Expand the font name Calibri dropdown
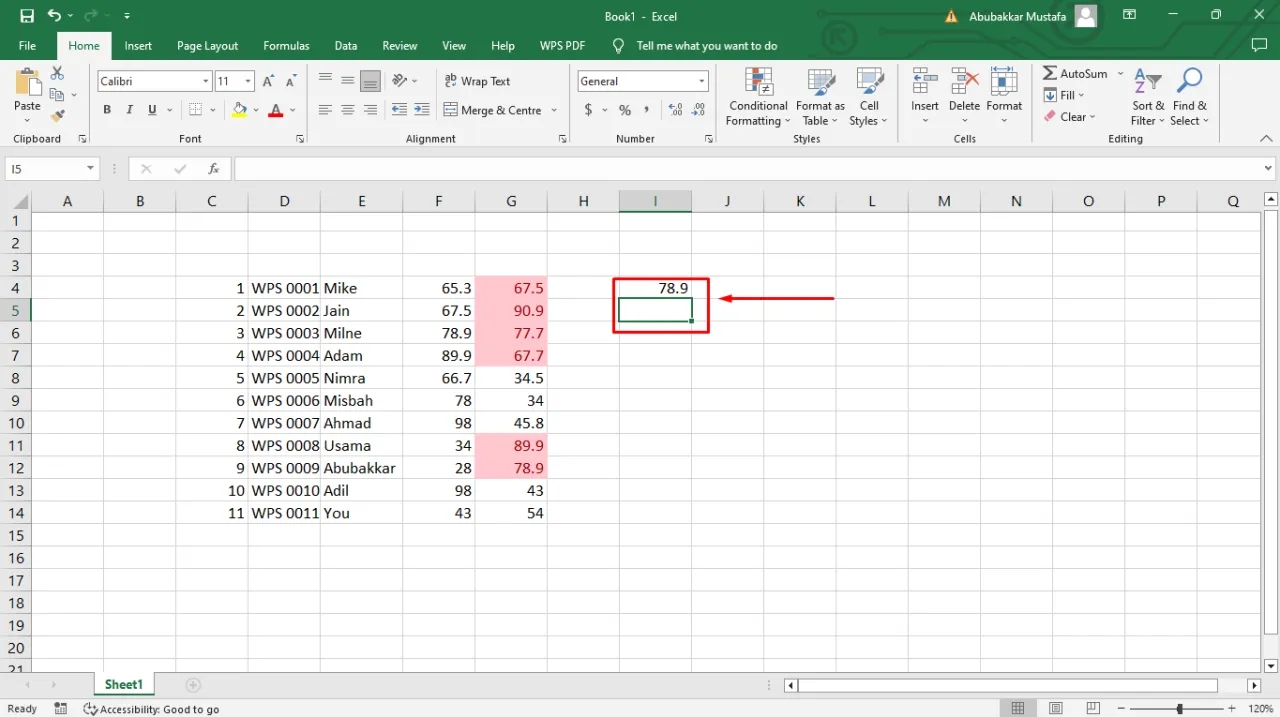 click(206, 82)
